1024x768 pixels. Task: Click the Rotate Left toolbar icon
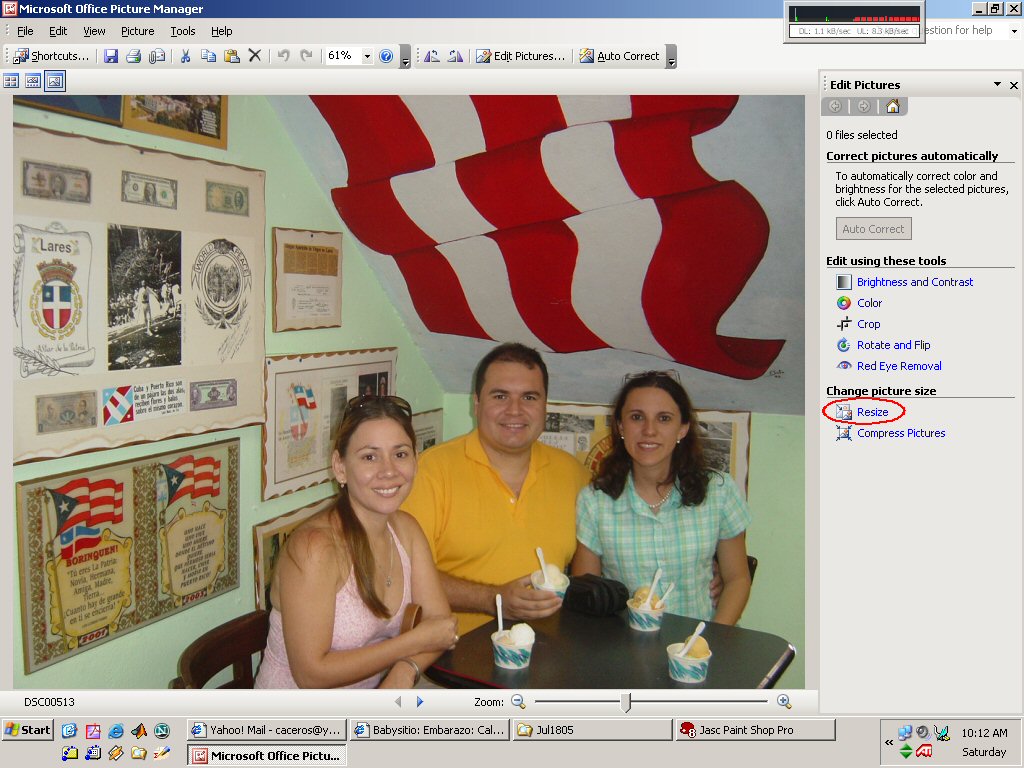pos(432,56)
